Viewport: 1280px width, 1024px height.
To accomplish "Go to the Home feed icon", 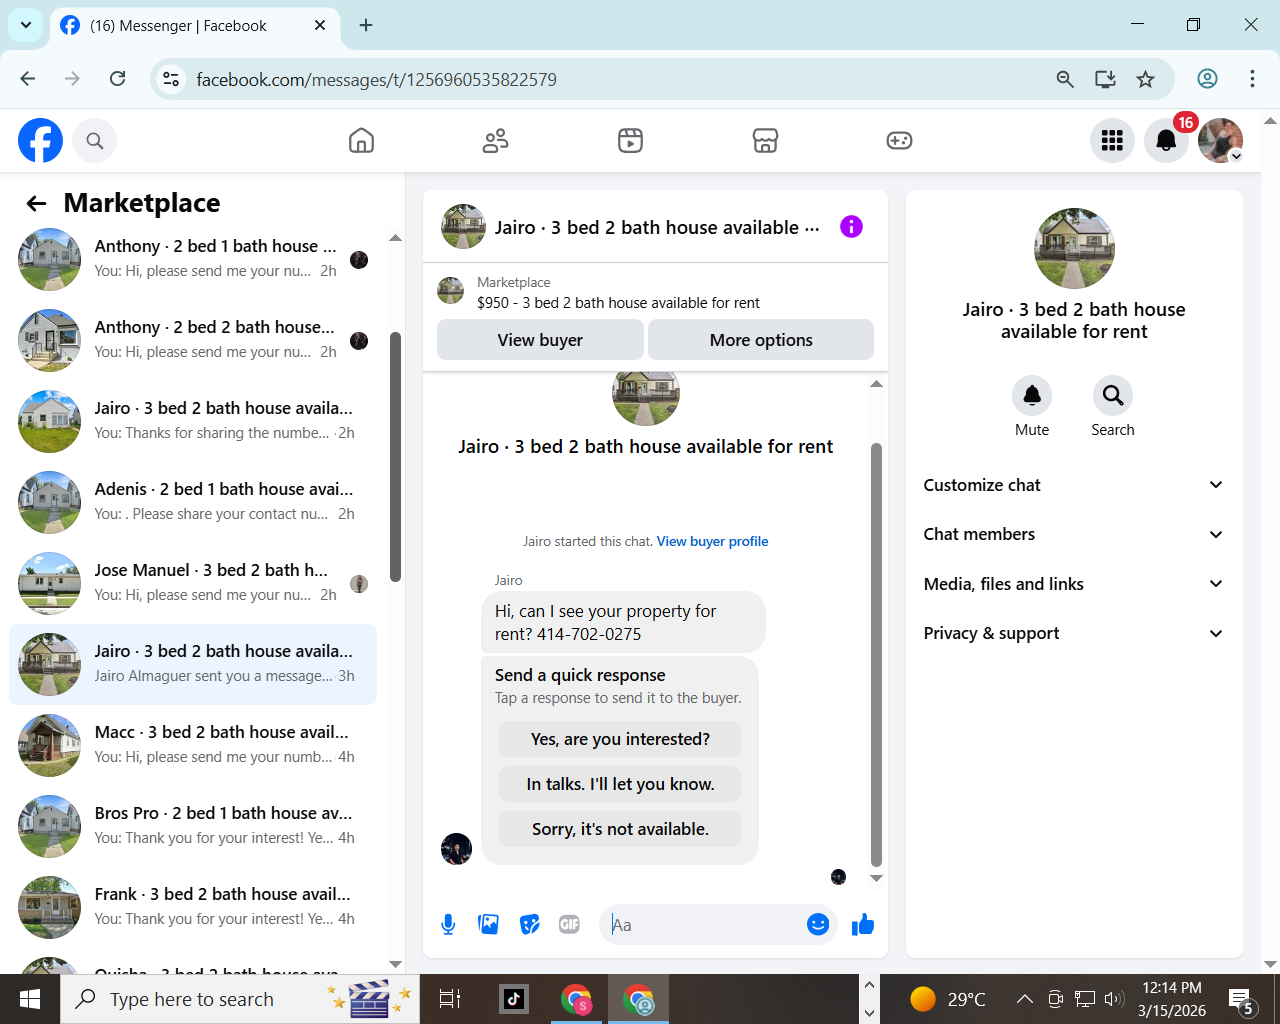I will [x=361, y=141].
